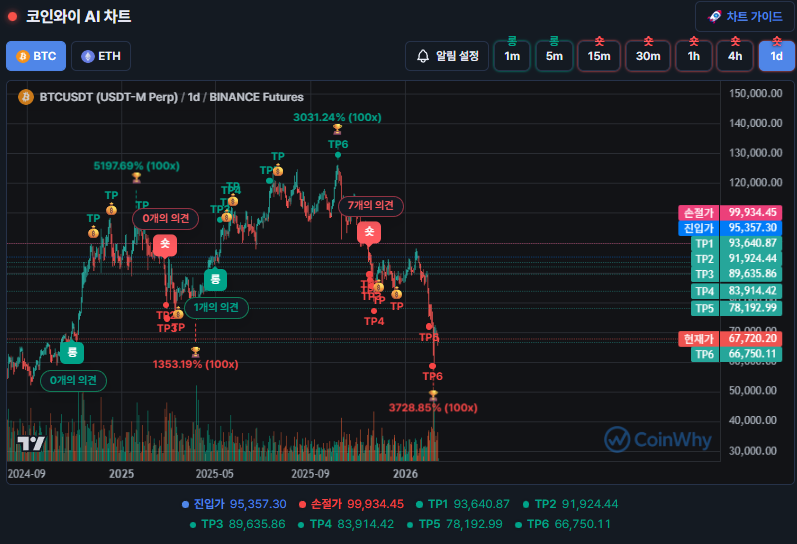797x544 pixels.
Task: Click the trophy icon above TP6 marker
Action: (338, 130)
